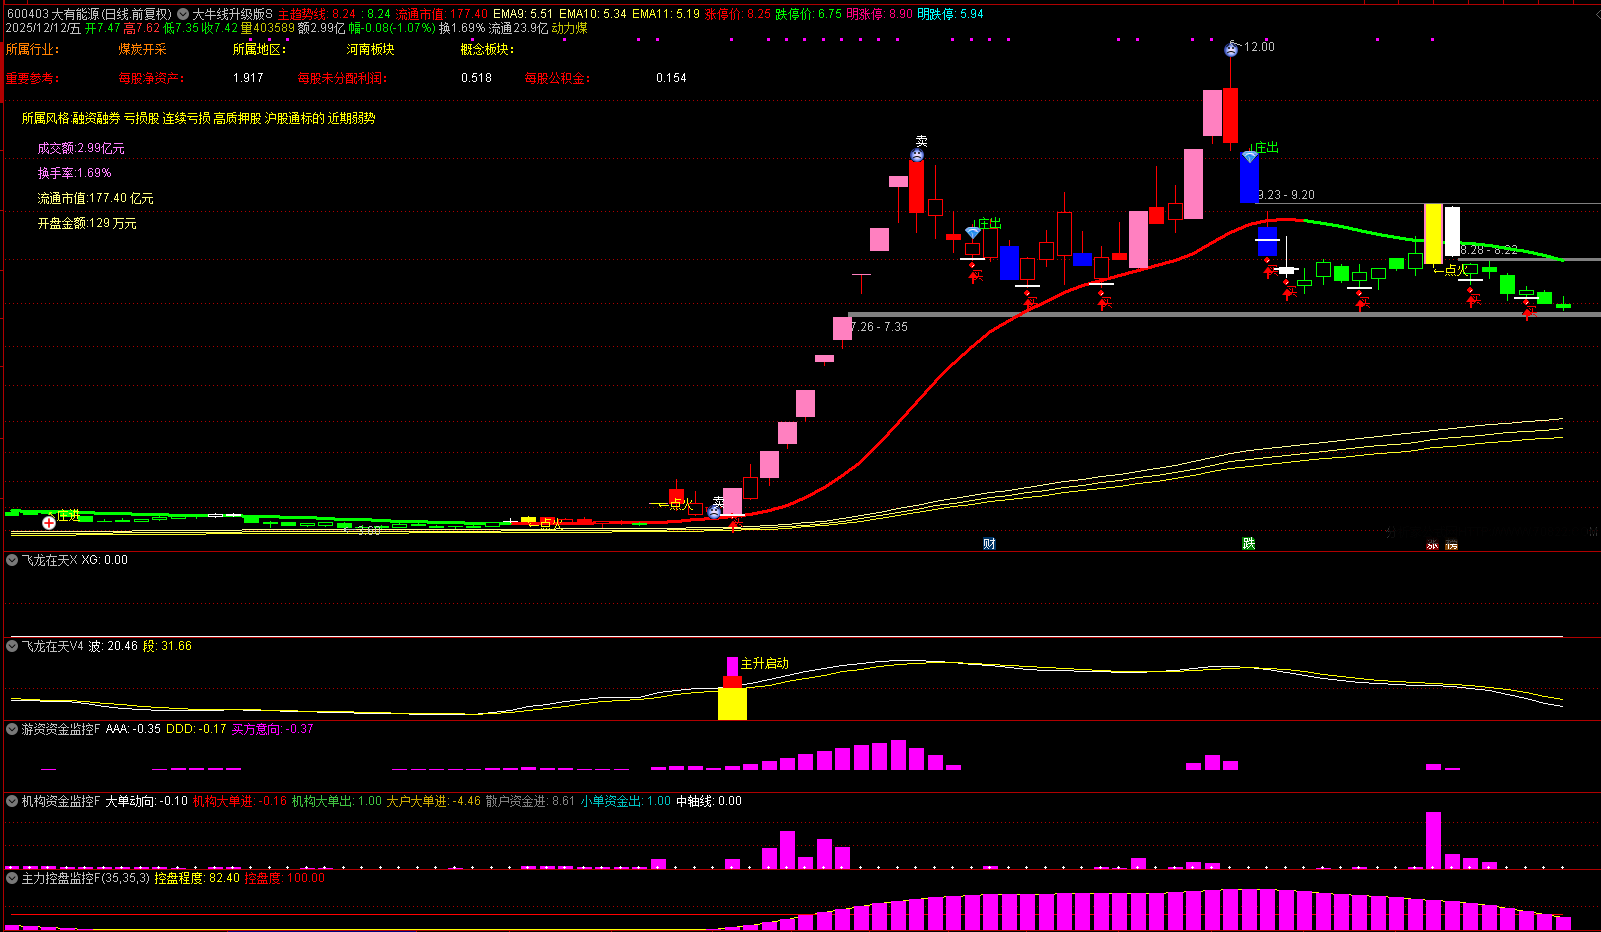
Task: Expand the 大牛线升级版S indicator dropdown
Action: tap(183, 14)
